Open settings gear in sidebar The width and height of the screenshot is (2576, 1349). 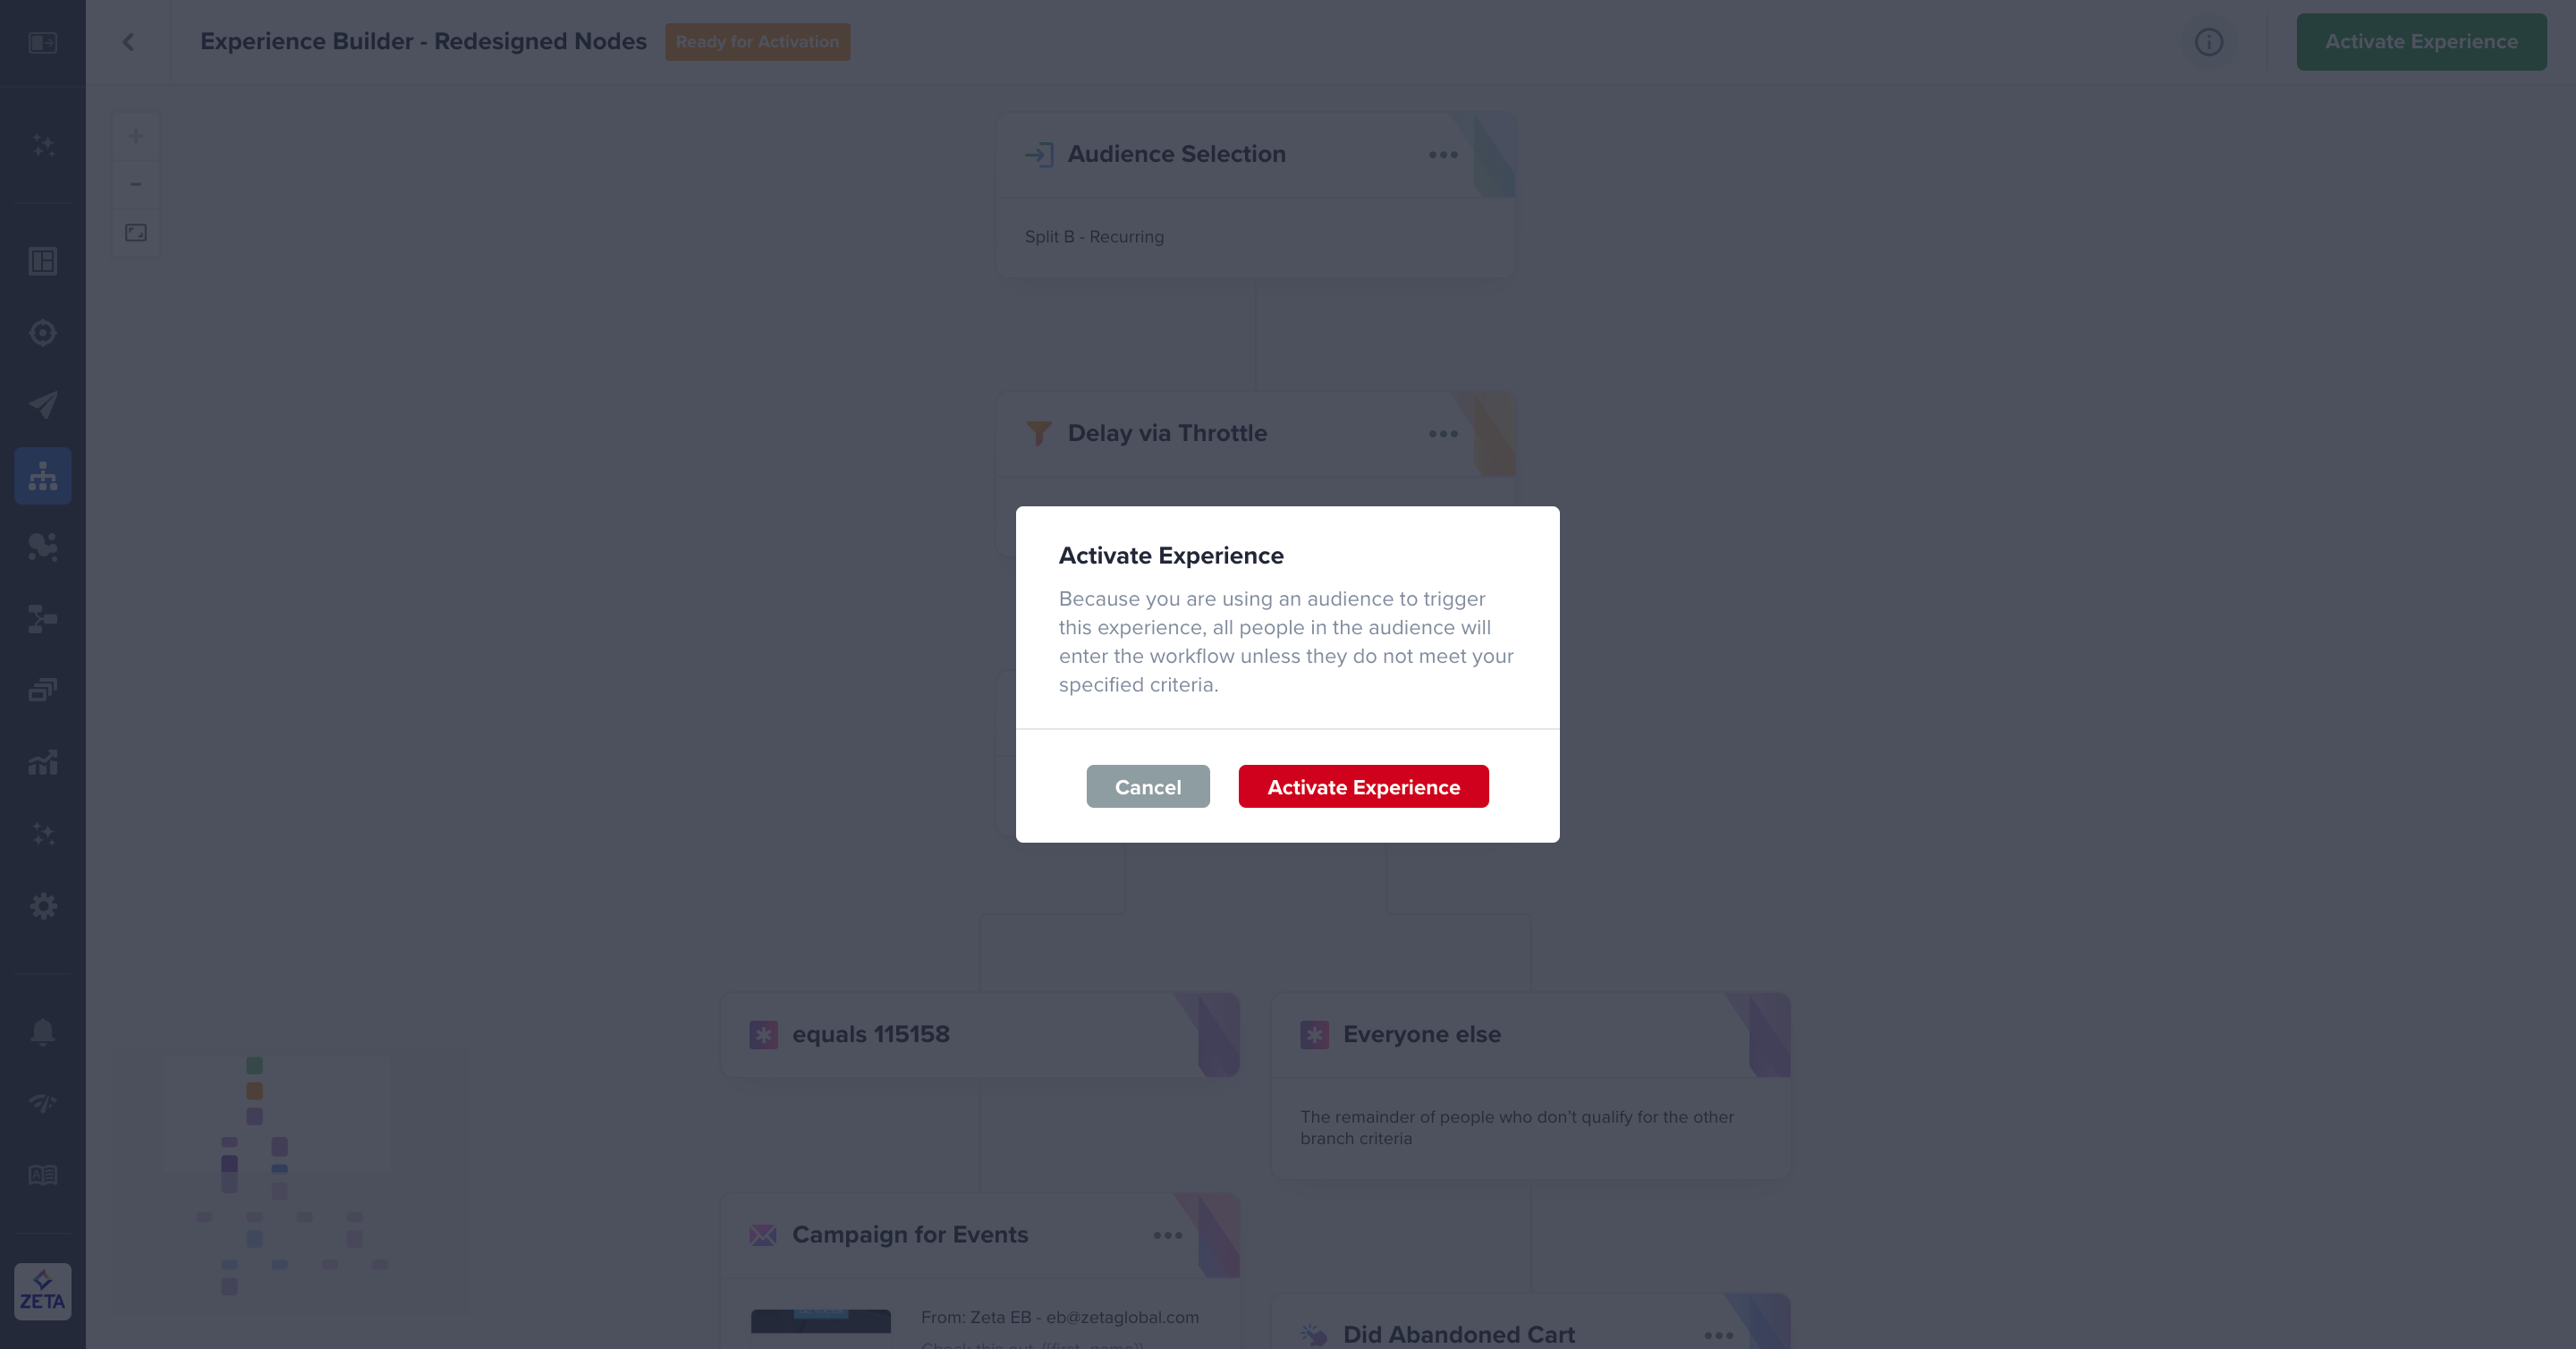coord(43,906)
